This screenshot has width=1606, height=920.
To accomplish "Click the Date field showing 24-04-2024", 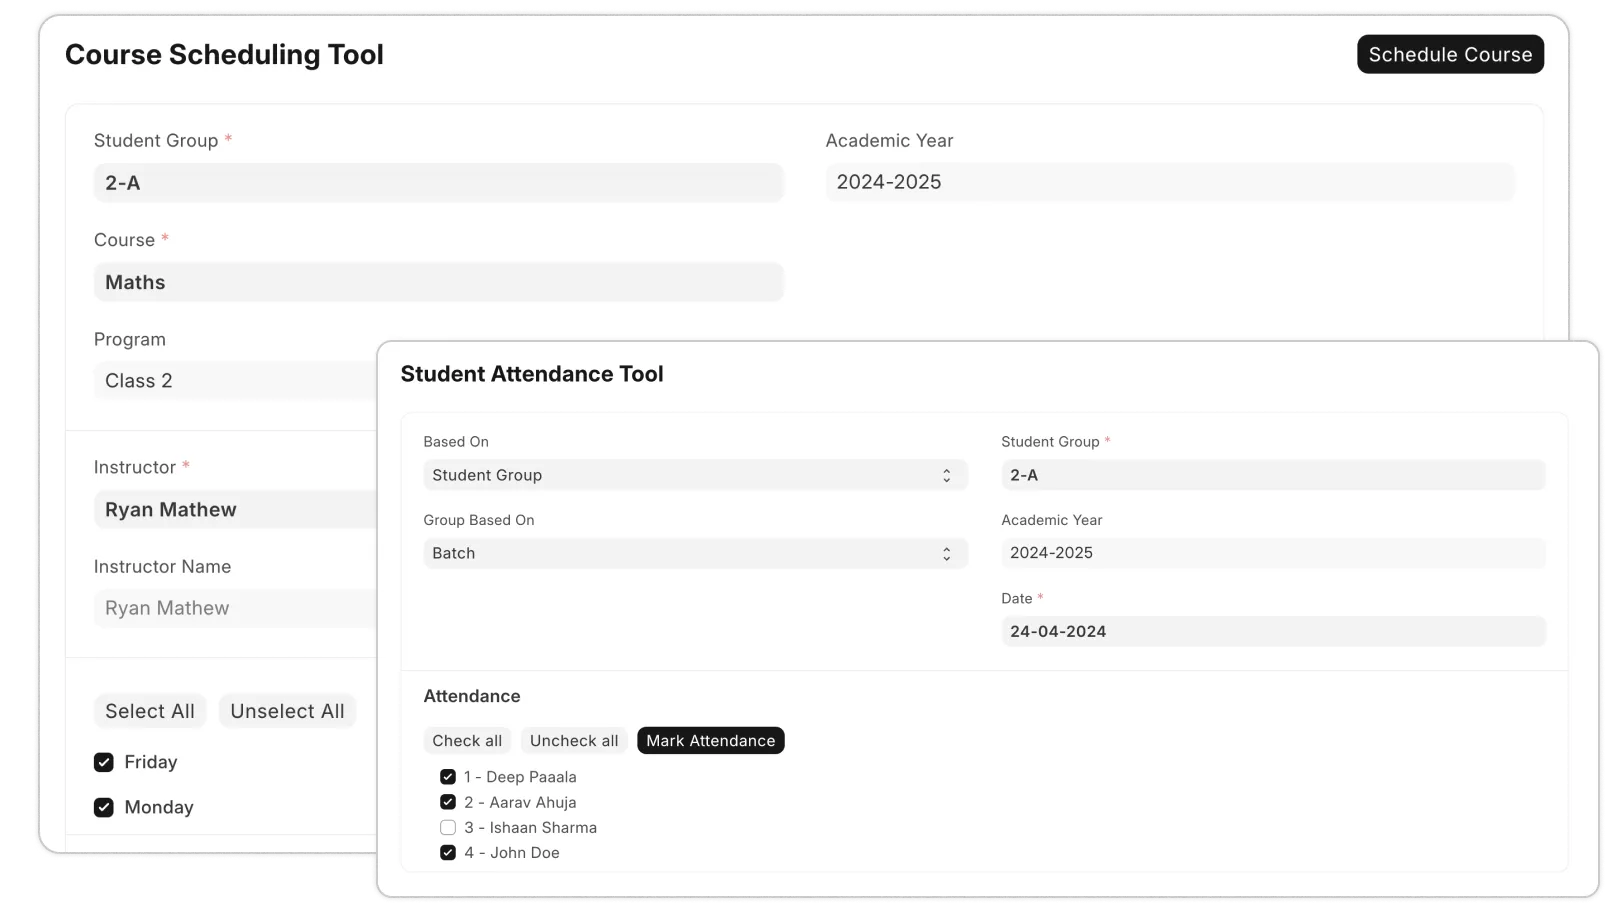I will (1271, 631).
